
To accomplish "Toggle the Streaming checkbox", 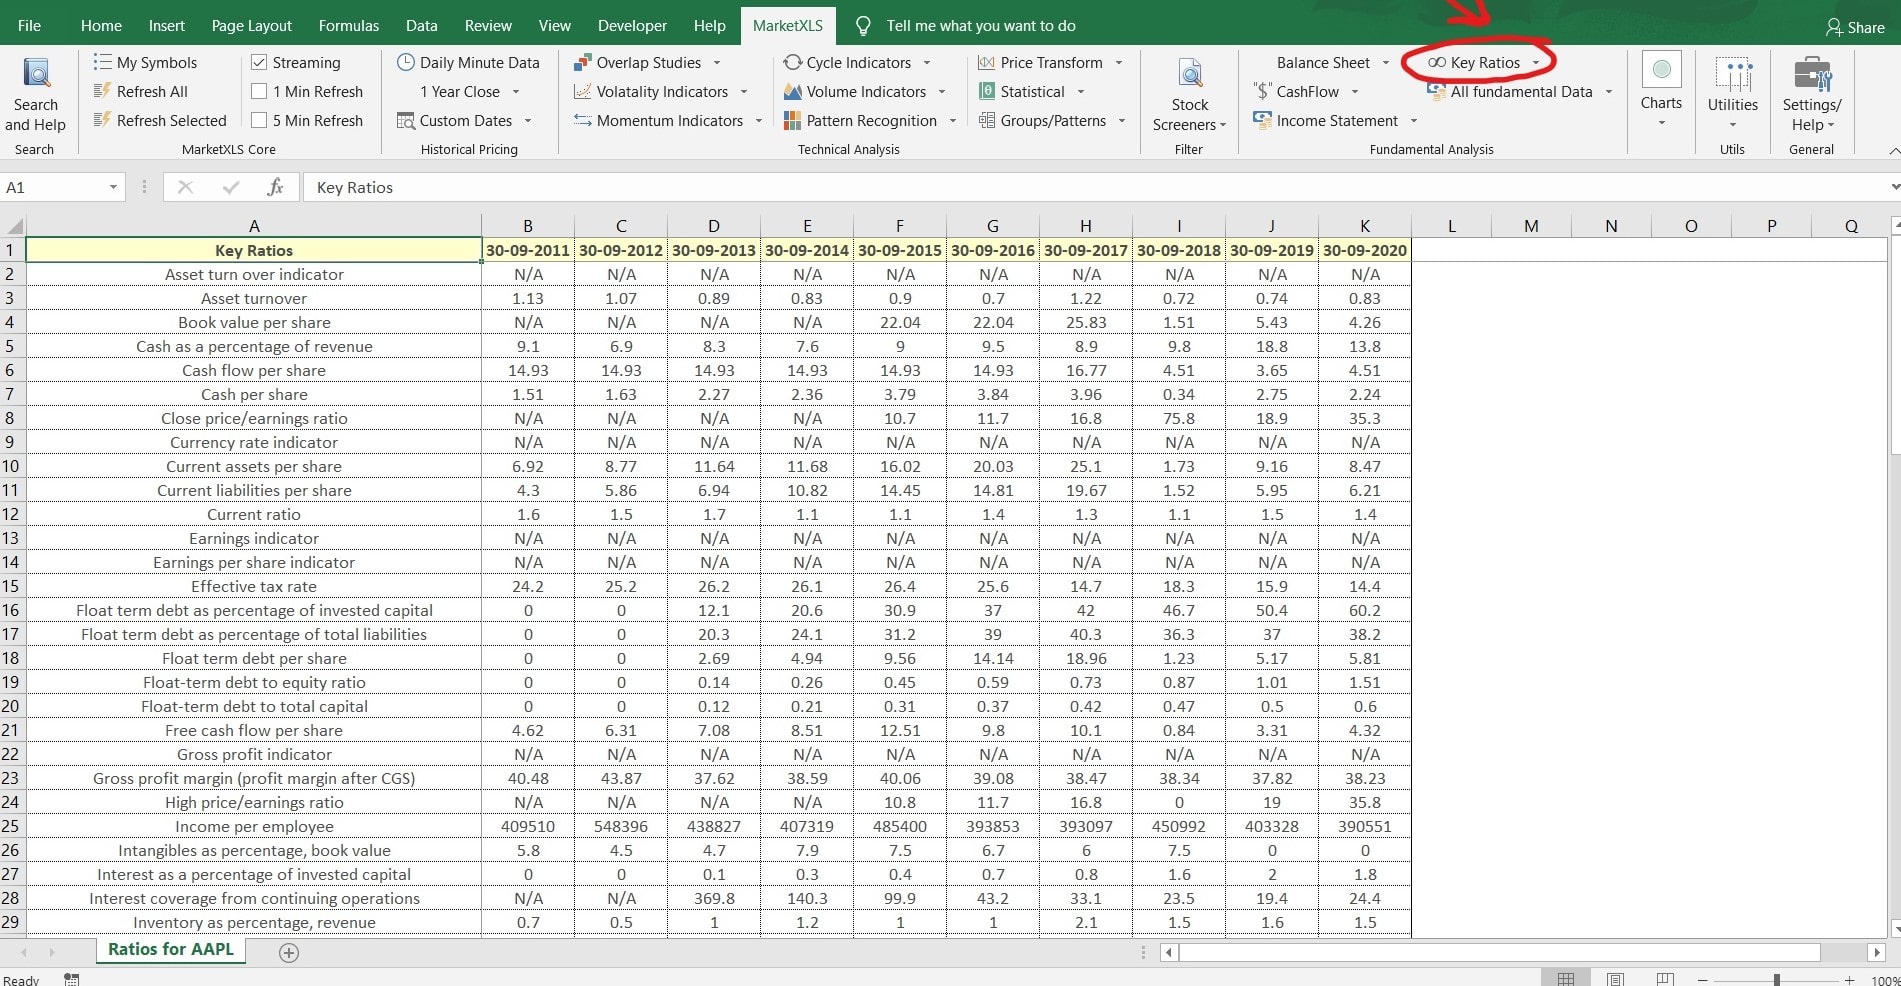I will (259, 62).
